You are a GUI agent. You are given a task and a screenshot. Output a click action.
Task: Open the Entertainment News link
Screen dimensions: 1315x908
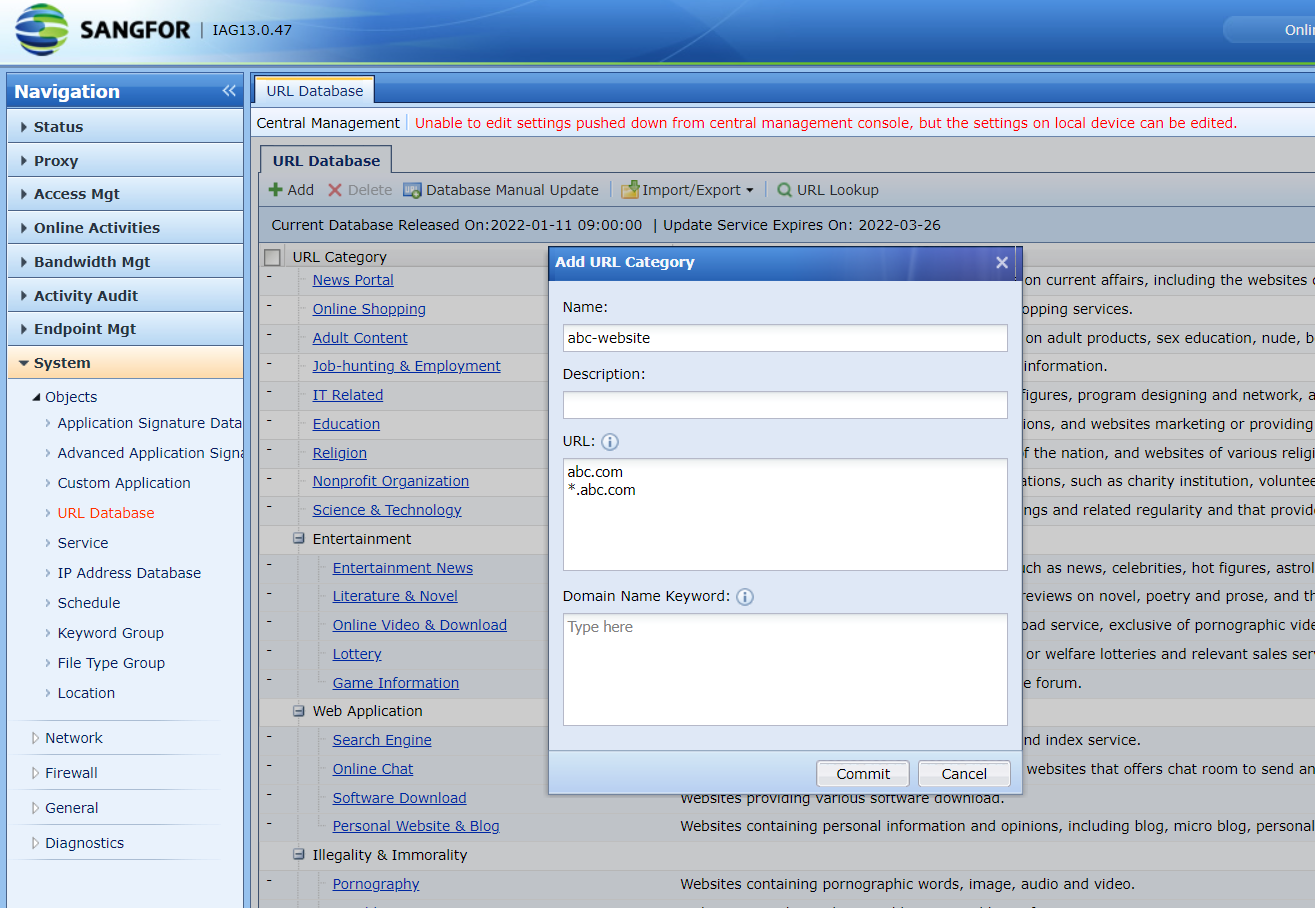point(403,568)
